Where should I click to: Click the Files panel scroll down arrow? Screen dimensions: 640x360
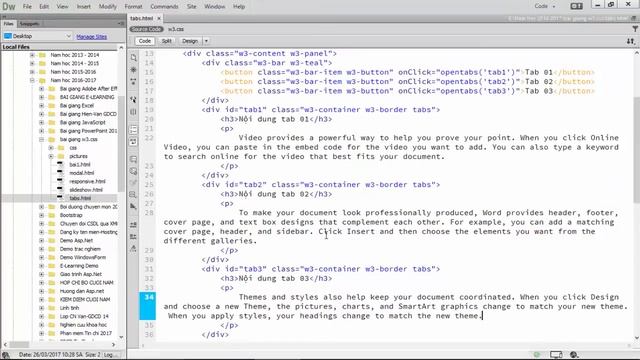(x=121, y=337)
